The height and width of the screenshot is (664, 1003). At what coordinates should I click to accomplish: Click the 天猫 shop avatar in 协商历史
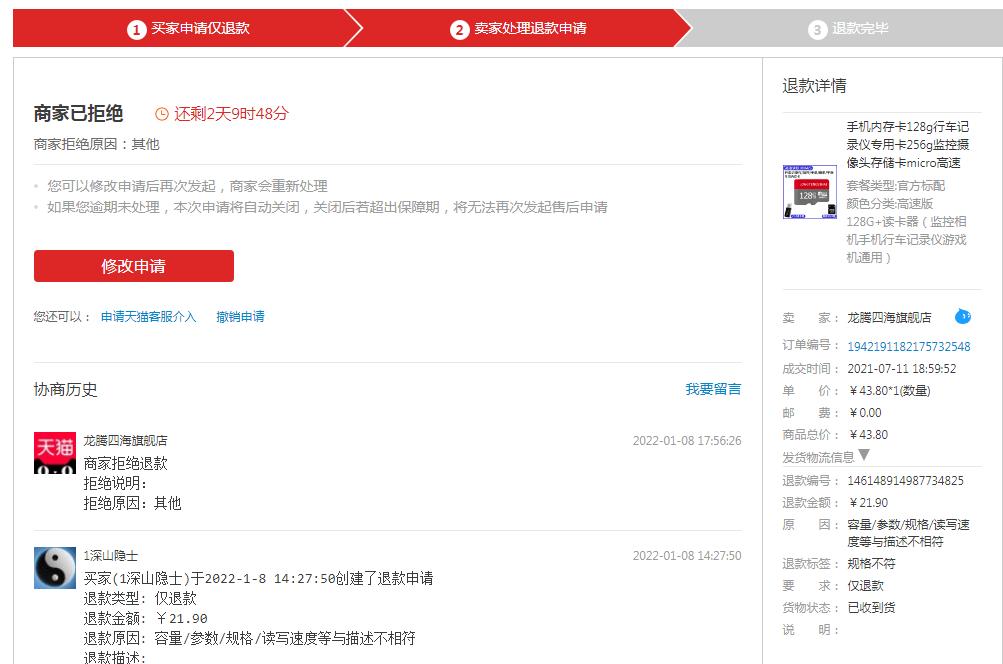pos(56,451)
